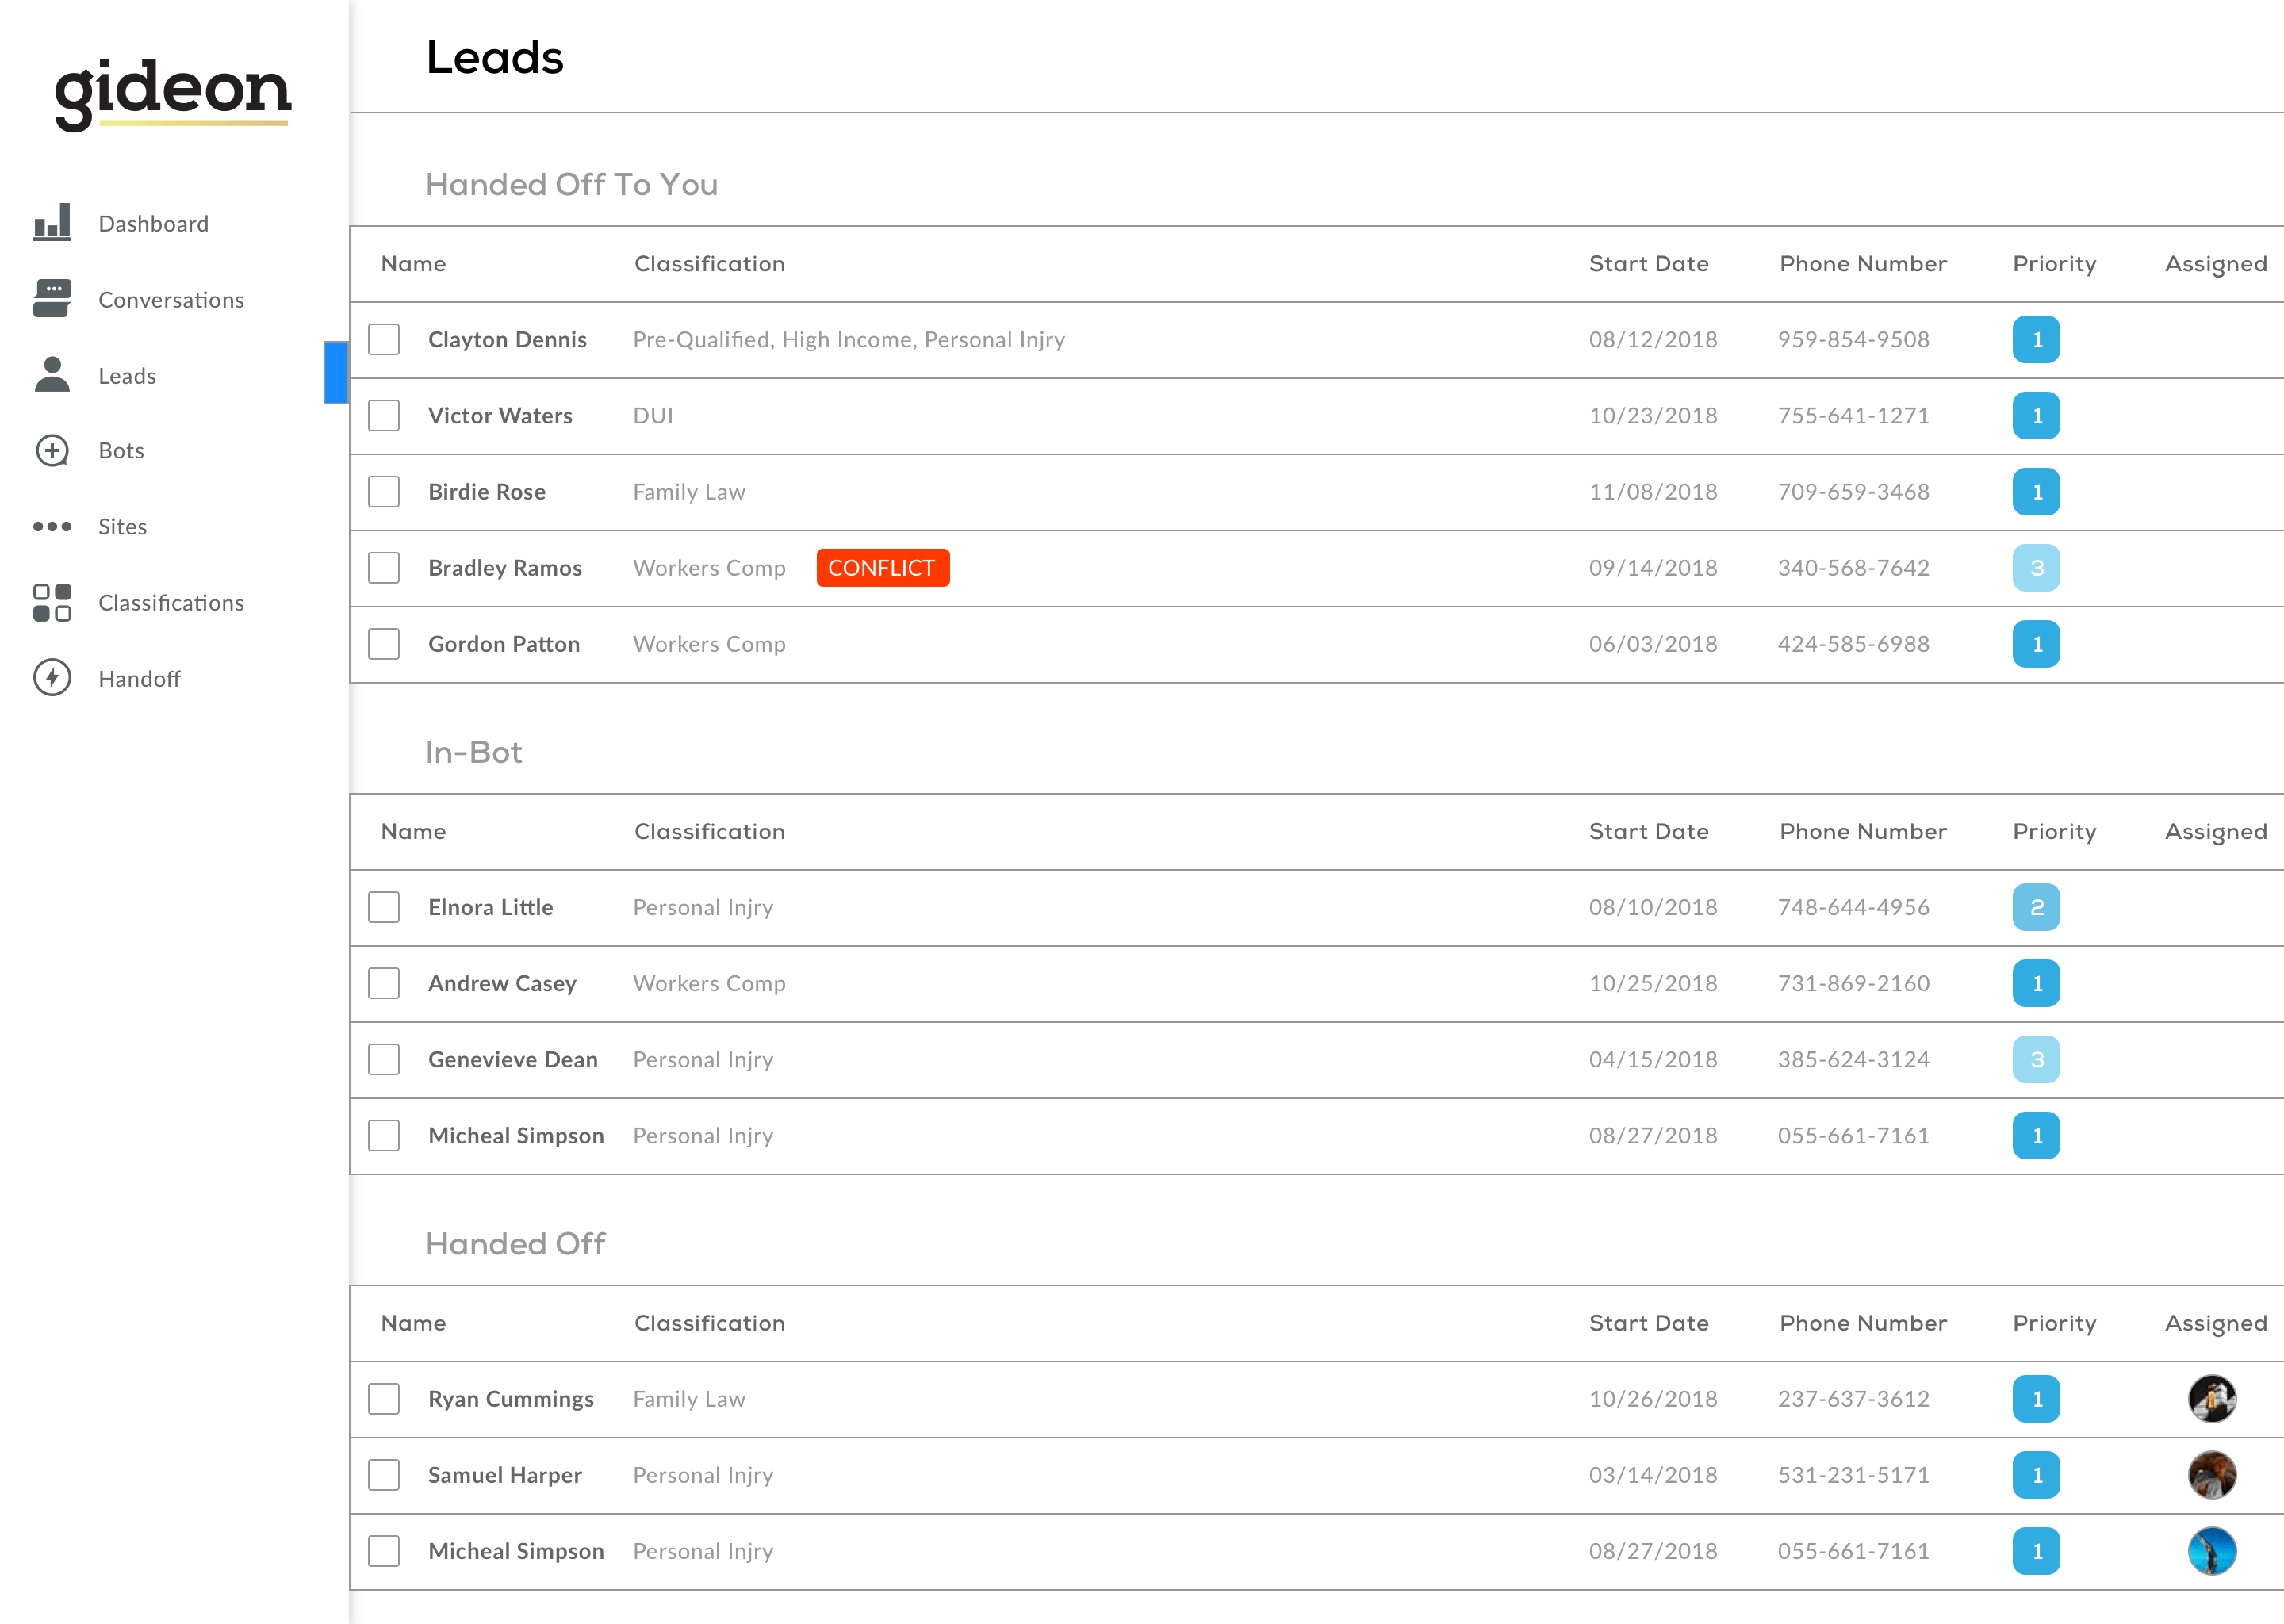The image size is (2284, 1624).
Task: Sort In-Bot table by Start Date header
Action: 1648,831
